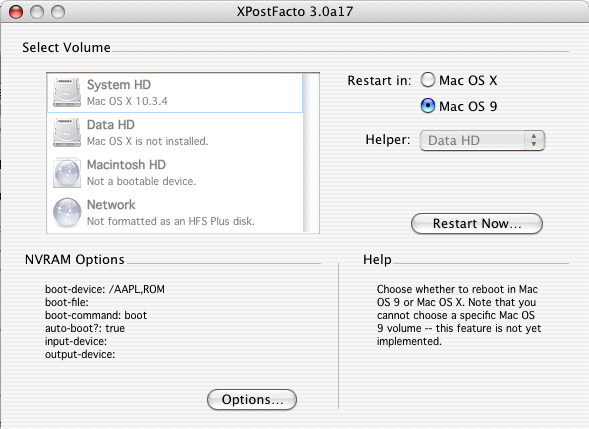The height and width of the screenshot is (429, 589).
Task: Click the Network globe icon
Action: tap(67, 212)
